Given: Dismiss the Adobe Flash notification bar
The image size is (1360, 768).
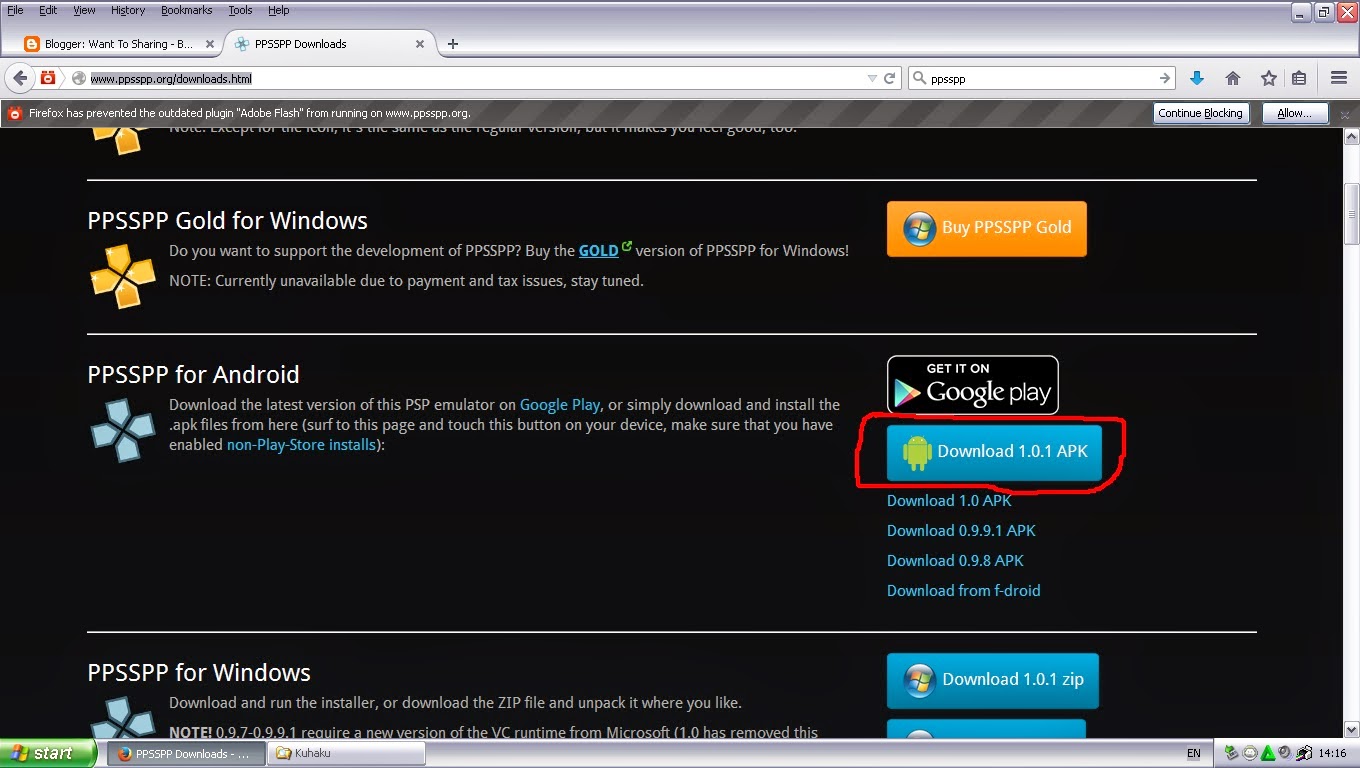Looking at the screenshot, I should [1345, 113].
